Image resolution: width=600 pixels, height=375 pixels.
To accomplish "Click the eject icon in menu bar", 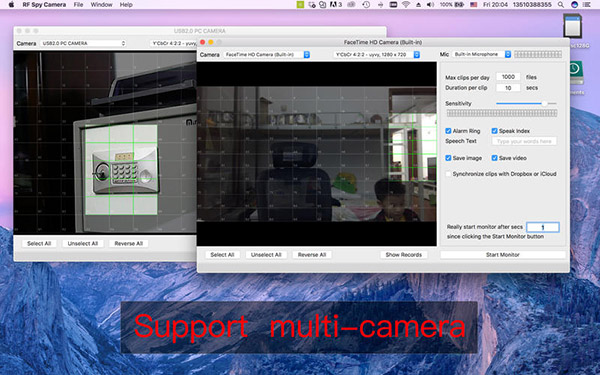I will click(x=418, y=5).
